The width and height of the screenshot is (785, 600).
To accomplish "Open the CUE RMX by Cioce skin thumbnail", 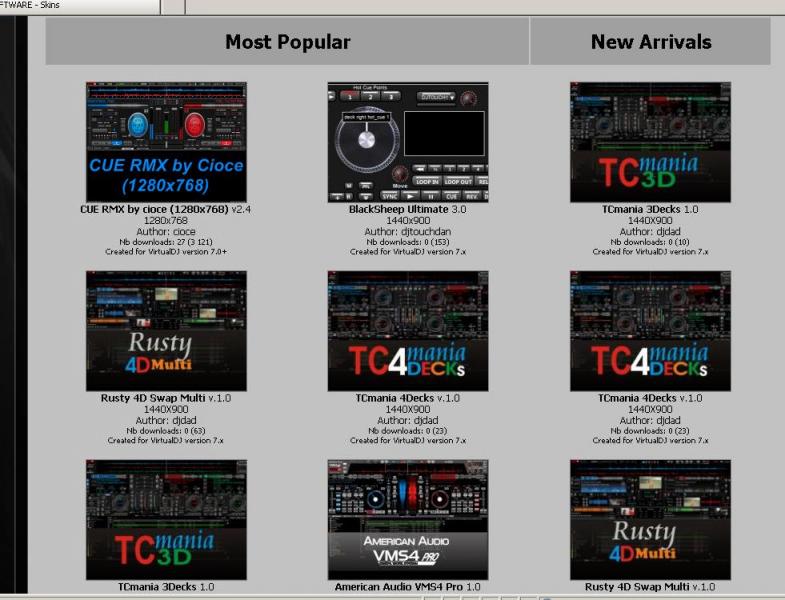I will click(166, 142).
